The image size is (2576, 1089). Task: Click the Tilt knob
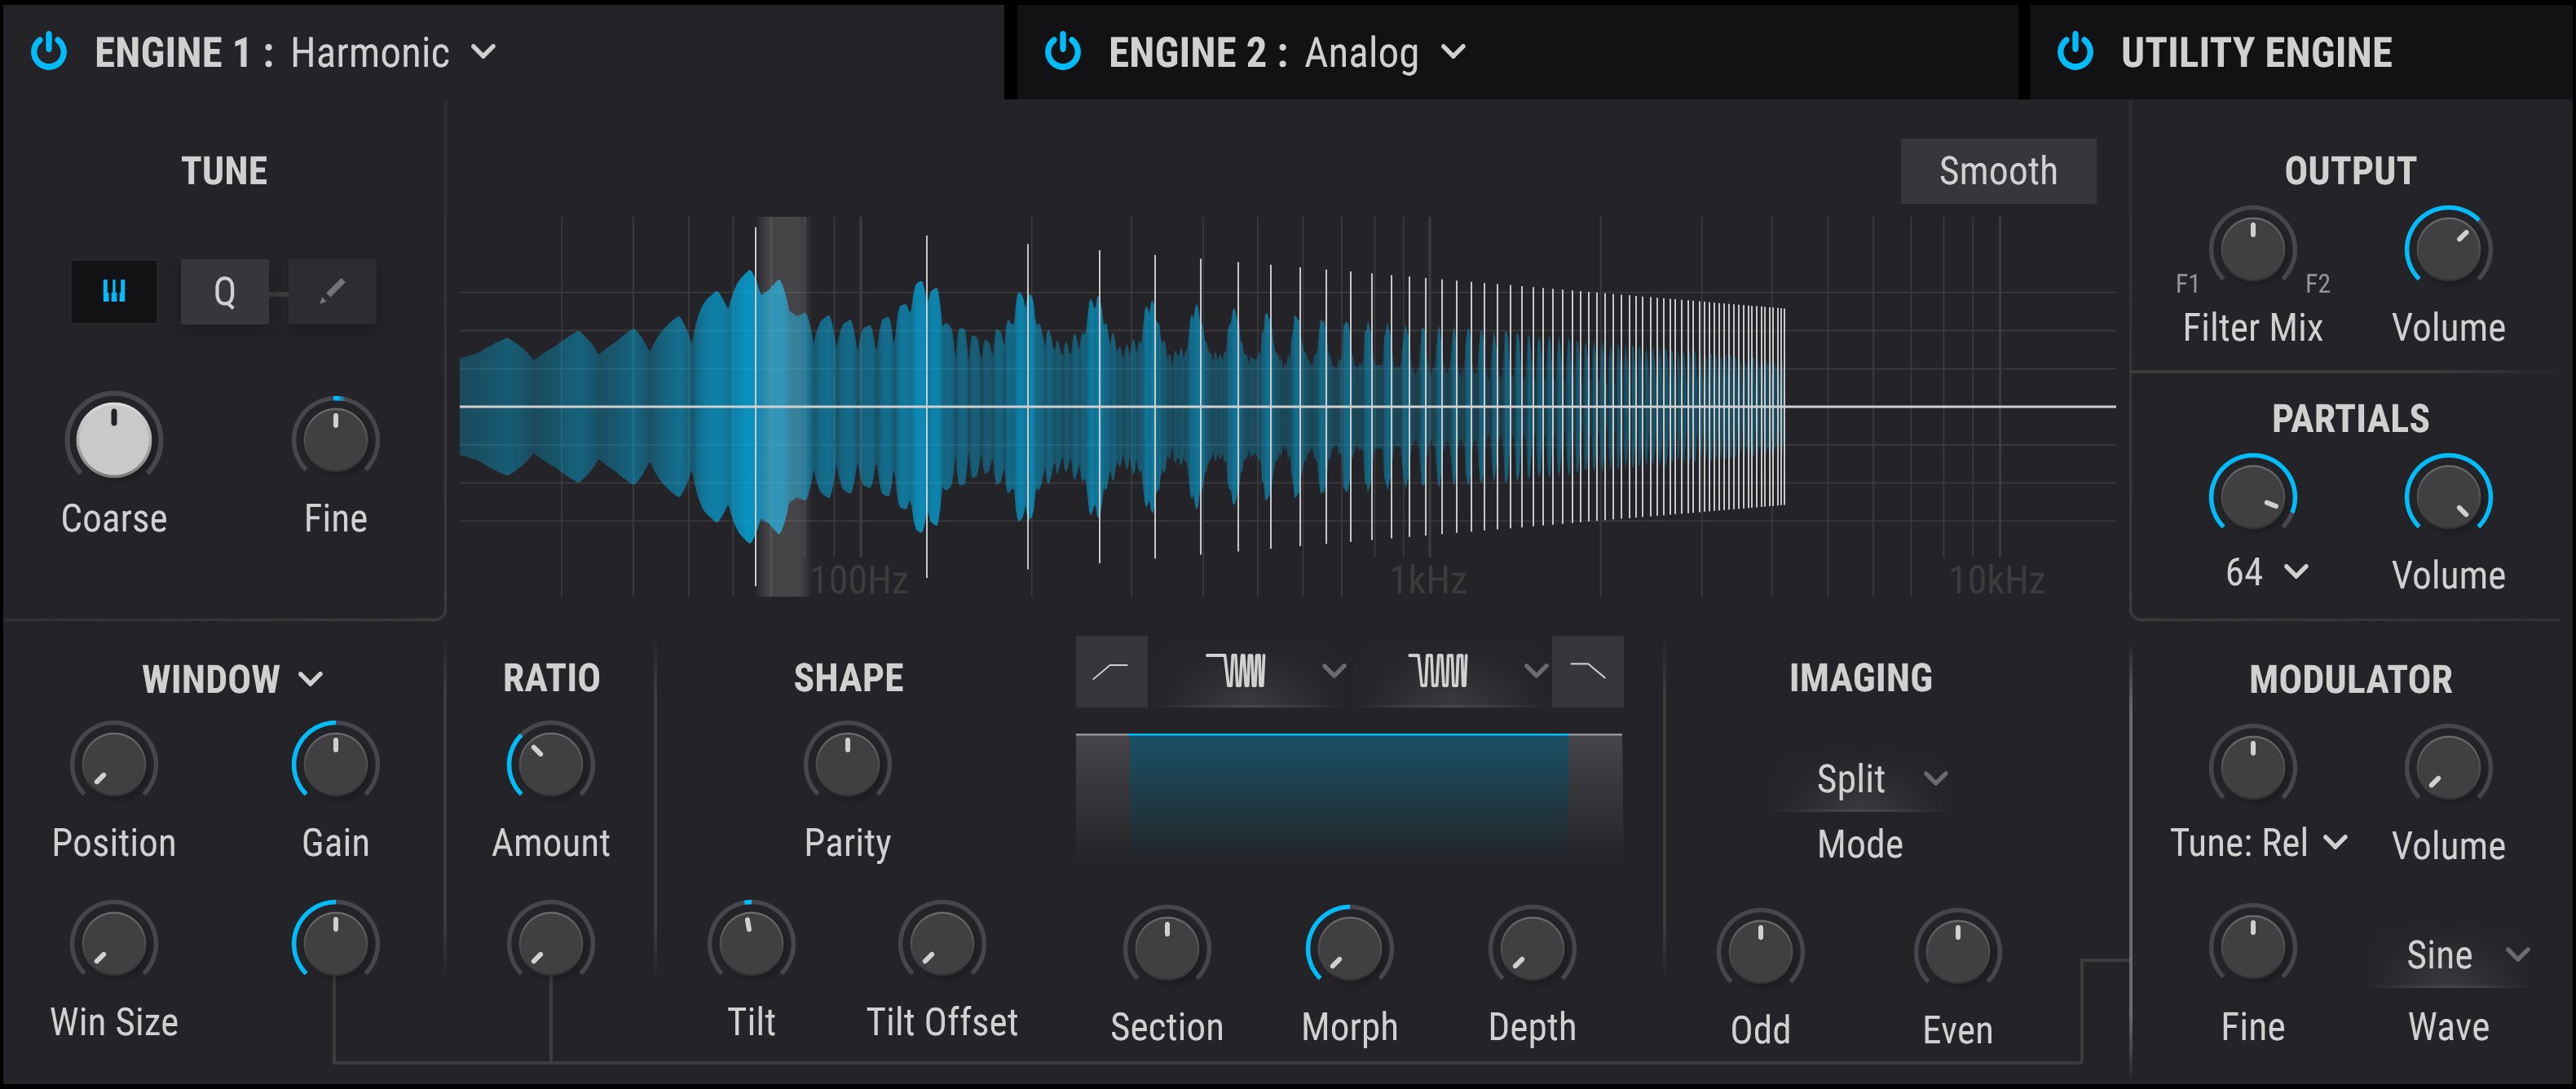tap(751, 943)
